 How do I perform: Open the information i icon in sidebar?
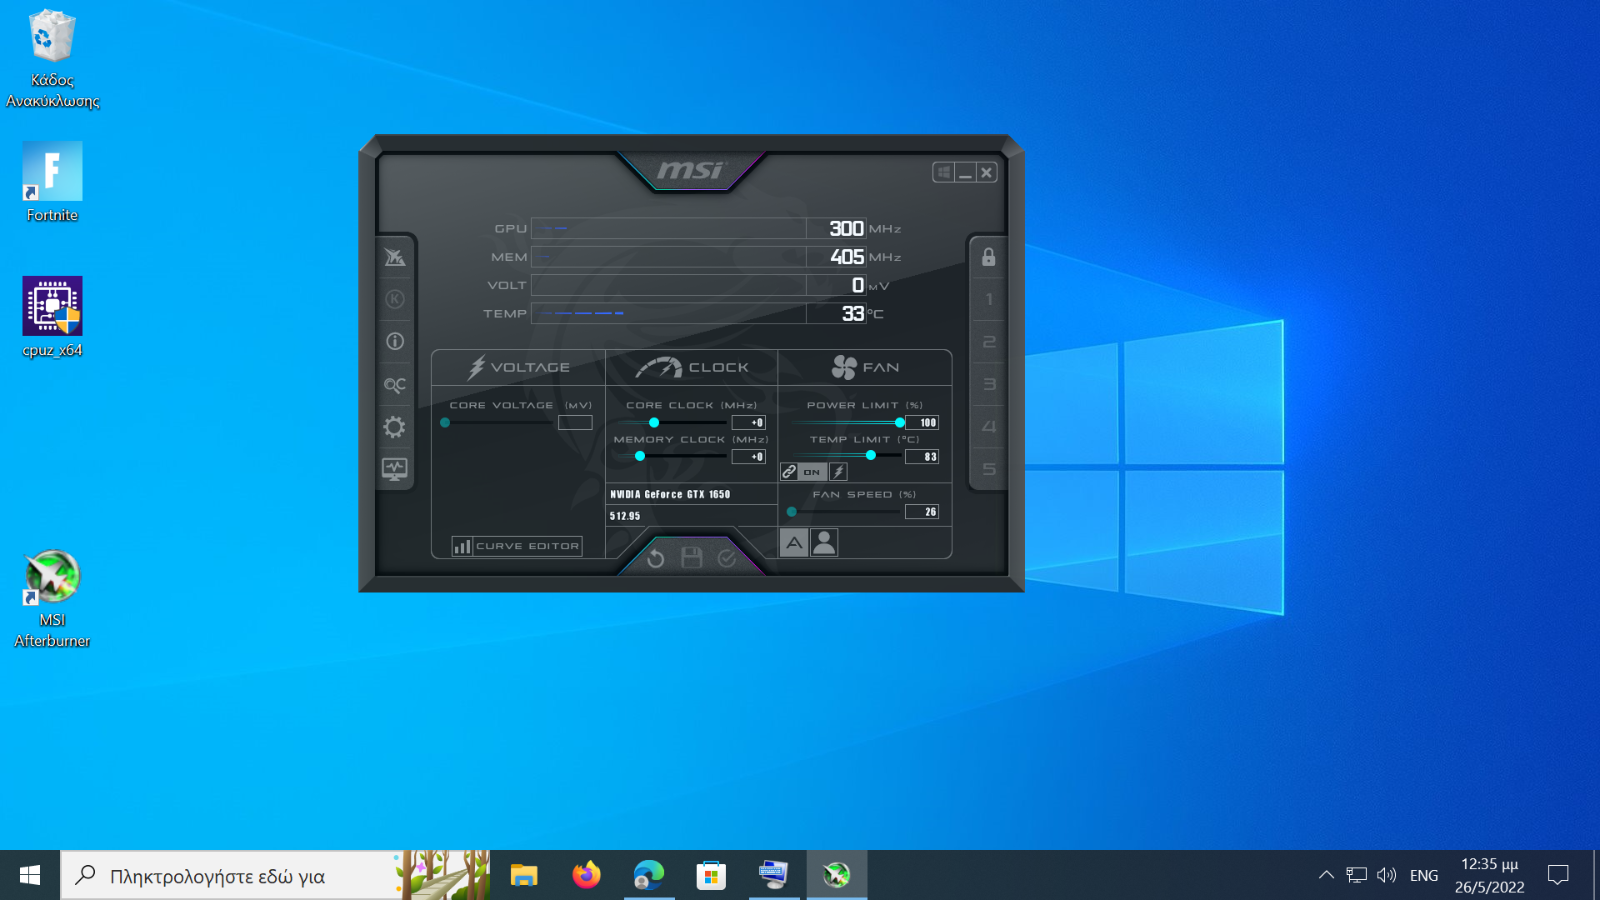coord(395,341)
